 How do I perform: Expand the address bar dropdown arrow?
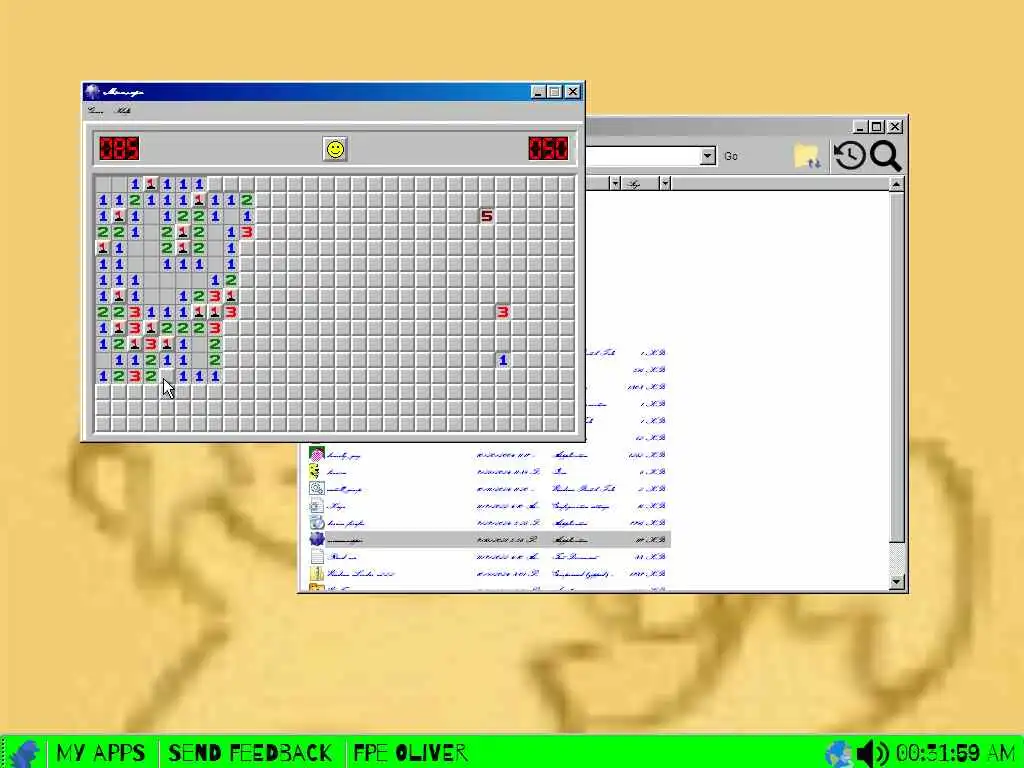[x=708, y=156]
